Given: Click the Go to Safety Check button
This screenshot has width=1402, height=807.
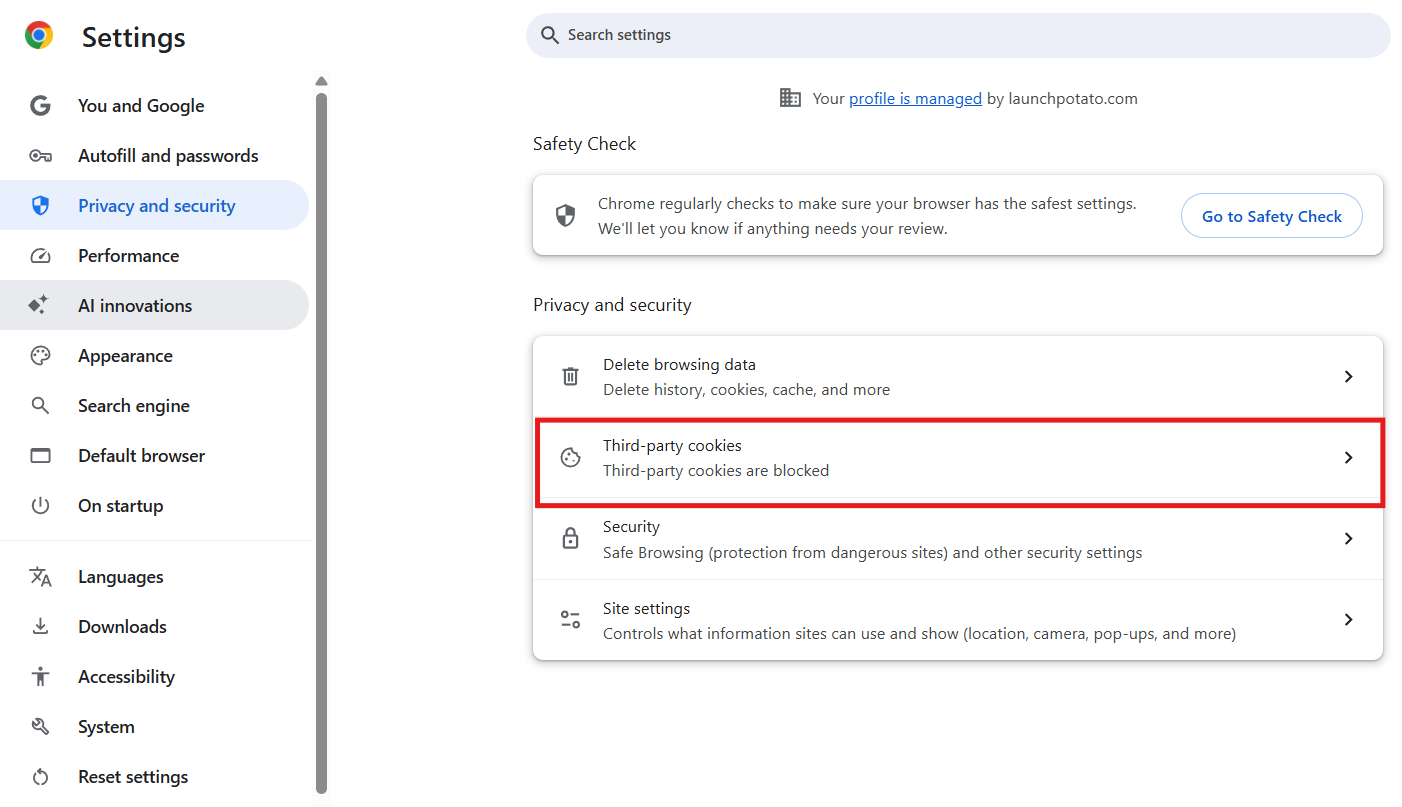Looking at the screenshot, I should (x=1272, y=216).
